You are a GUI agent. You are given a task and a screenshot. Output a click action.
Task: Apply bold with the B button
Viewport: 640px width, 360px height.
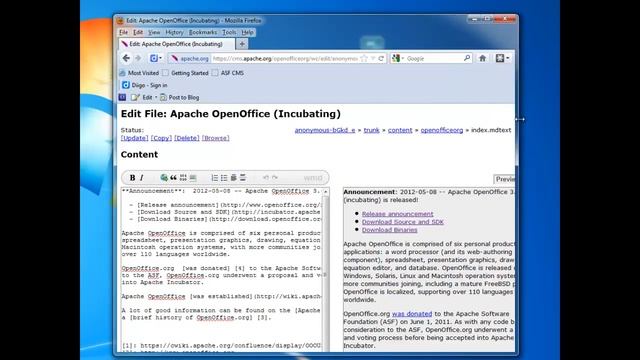point(132,178)
